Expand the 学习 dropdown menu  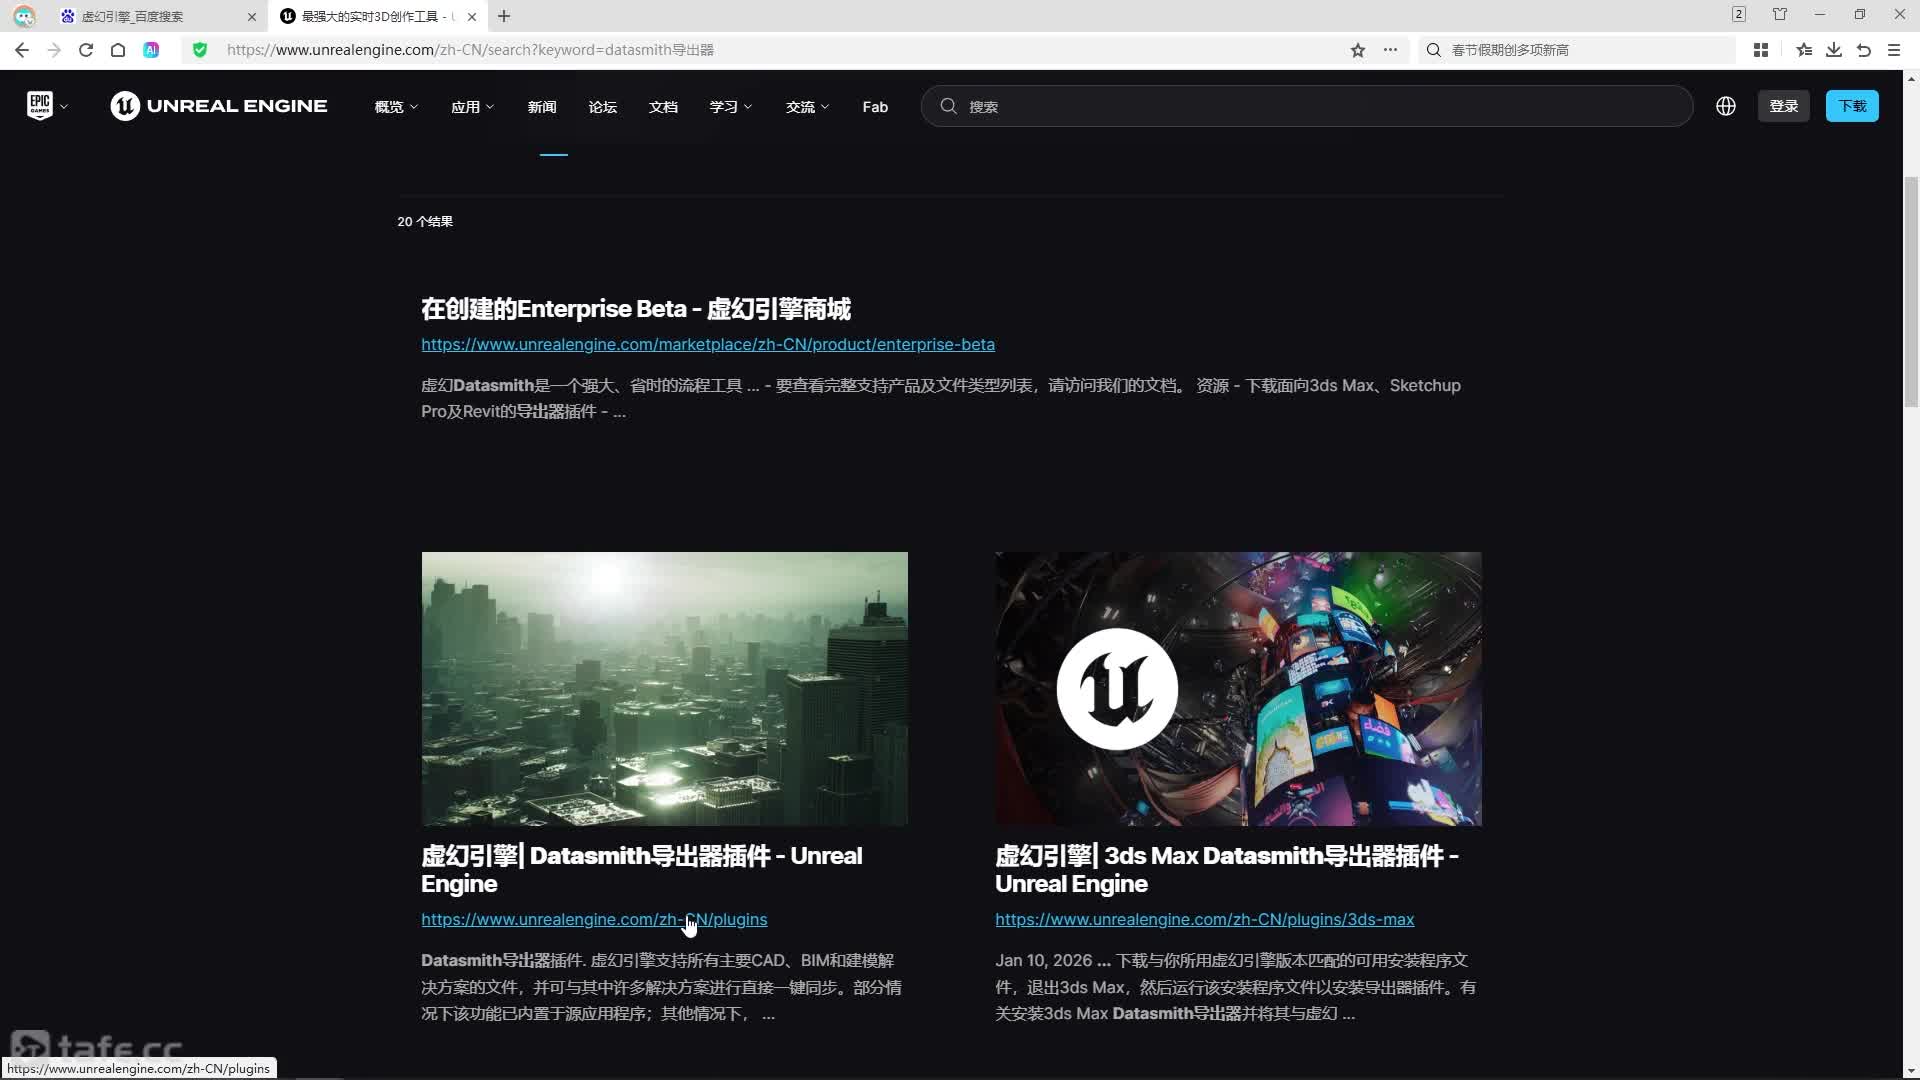click(x=731, y=107)
